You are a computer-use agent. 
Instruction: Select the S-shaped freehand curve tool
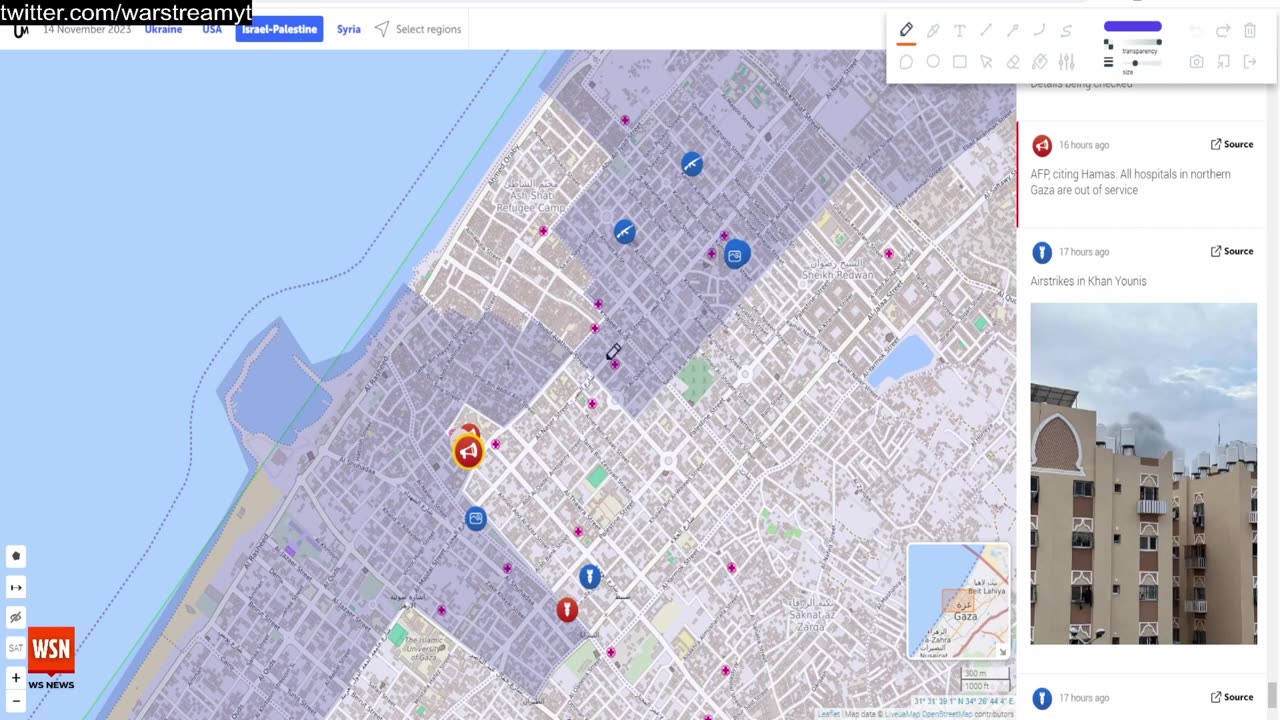coord(1066,31)
